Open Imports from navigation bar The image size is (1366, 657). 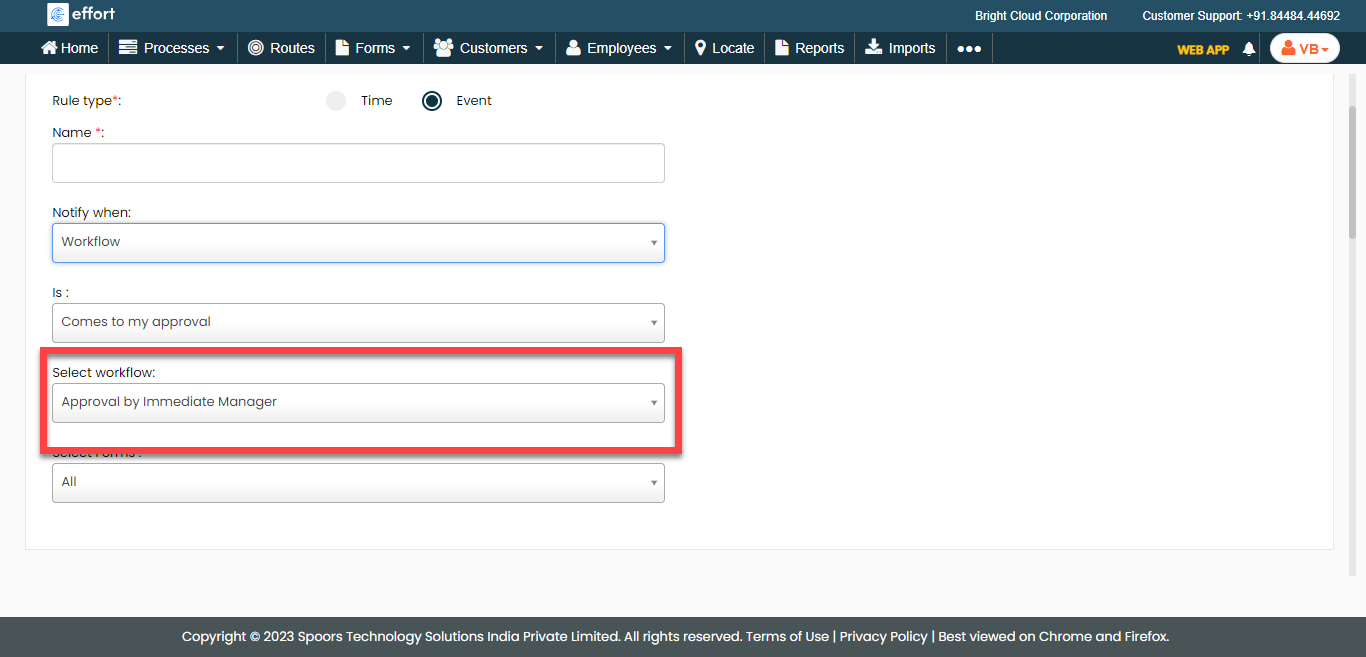coord(900,48)
